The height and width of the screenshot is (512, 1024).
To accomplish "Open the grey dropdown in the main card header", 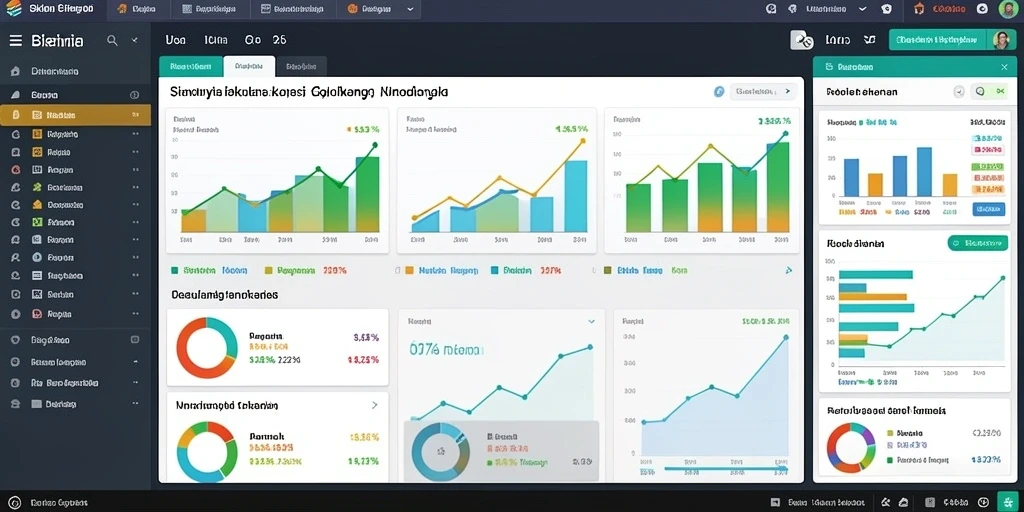I will click(x=763, y=92).
